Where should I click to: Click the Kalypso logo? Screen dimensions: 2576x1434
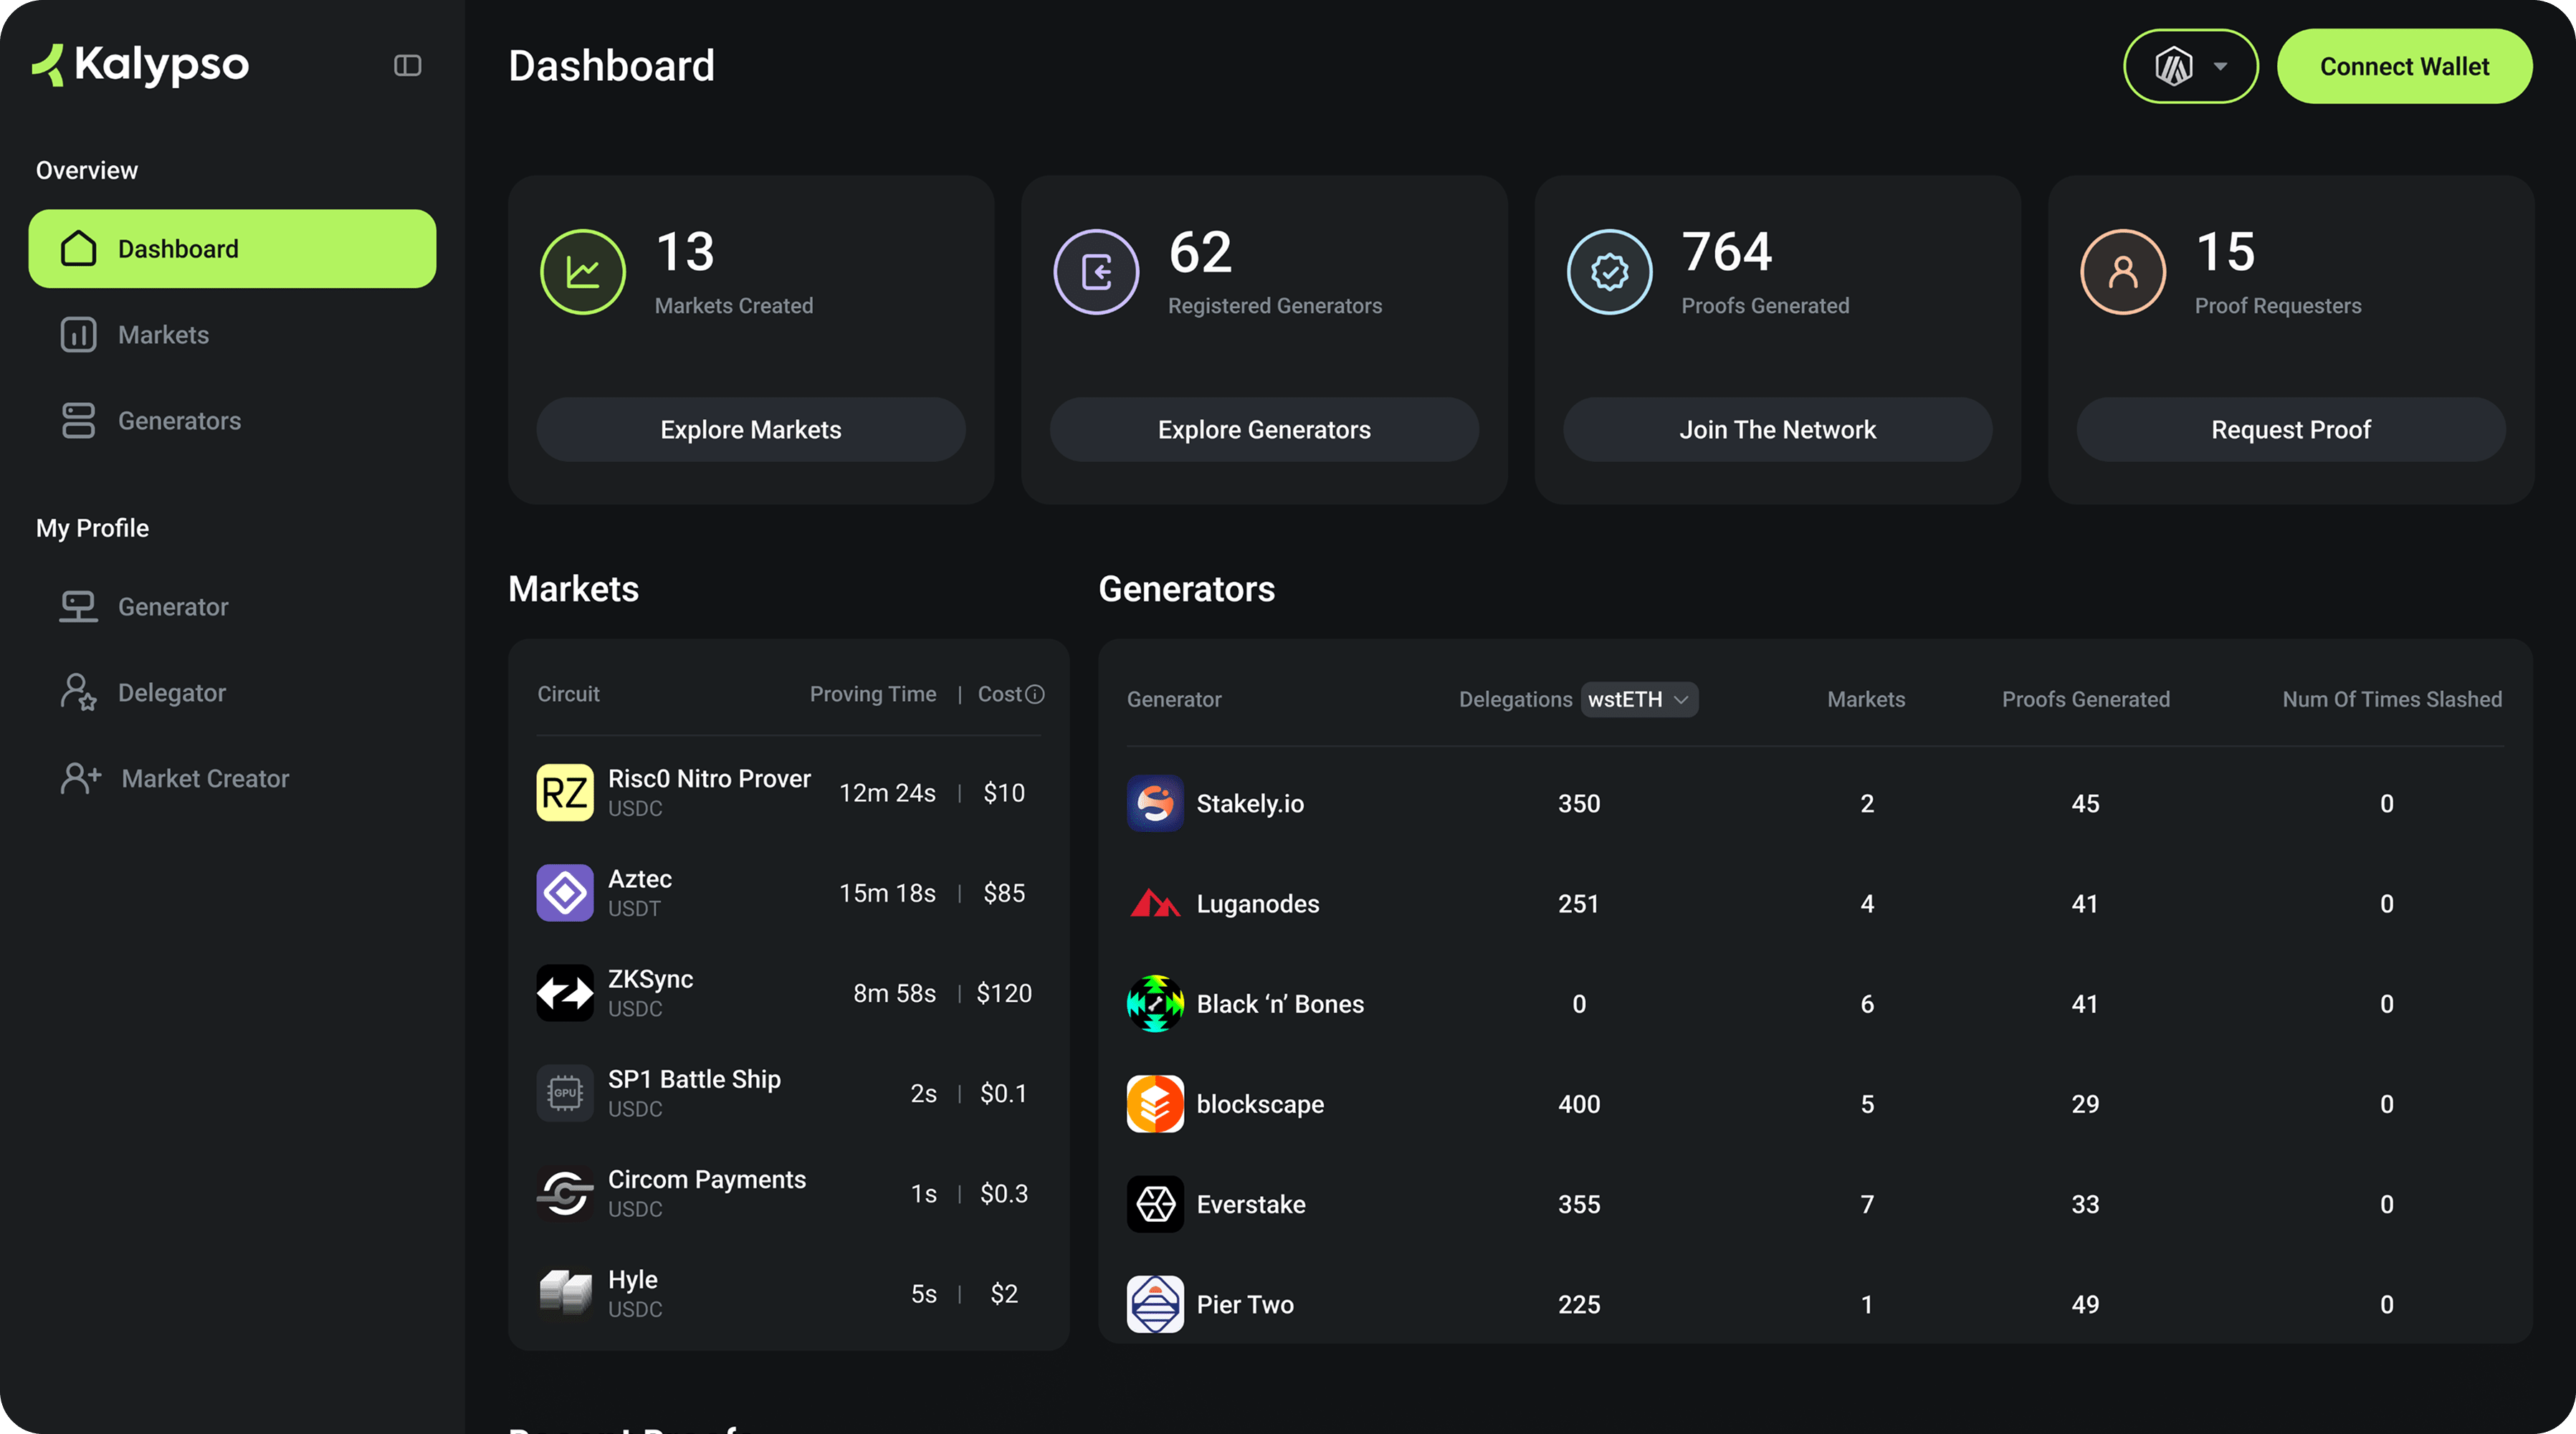pyautogui.click(x=139, y=65)
